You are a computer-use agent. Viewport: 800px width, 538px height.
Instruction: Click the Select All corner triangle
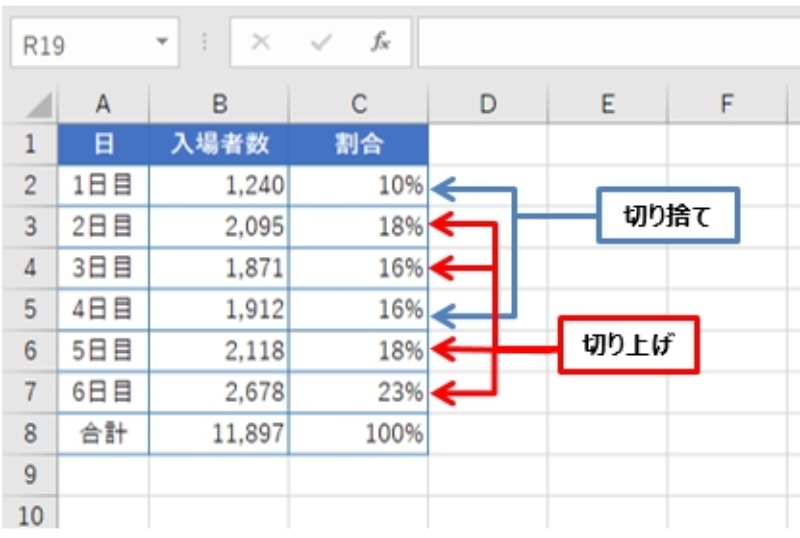pos(37,105)
